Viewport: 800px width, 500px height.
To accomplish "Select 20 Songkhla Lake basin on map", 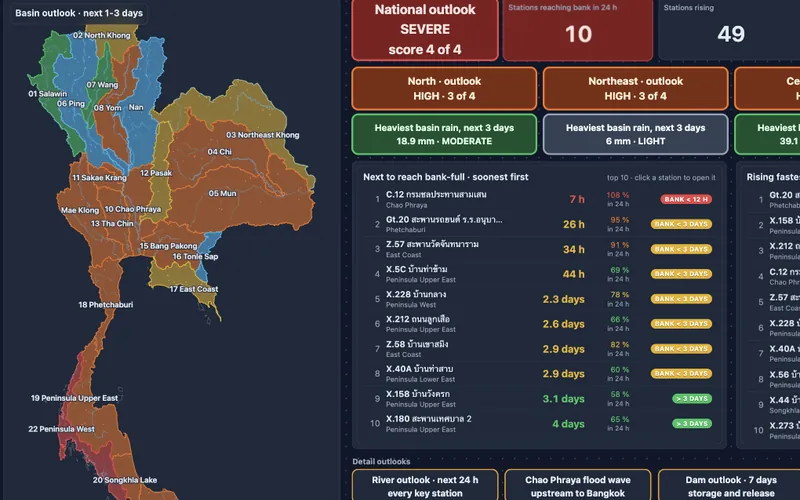I will 125,480.
